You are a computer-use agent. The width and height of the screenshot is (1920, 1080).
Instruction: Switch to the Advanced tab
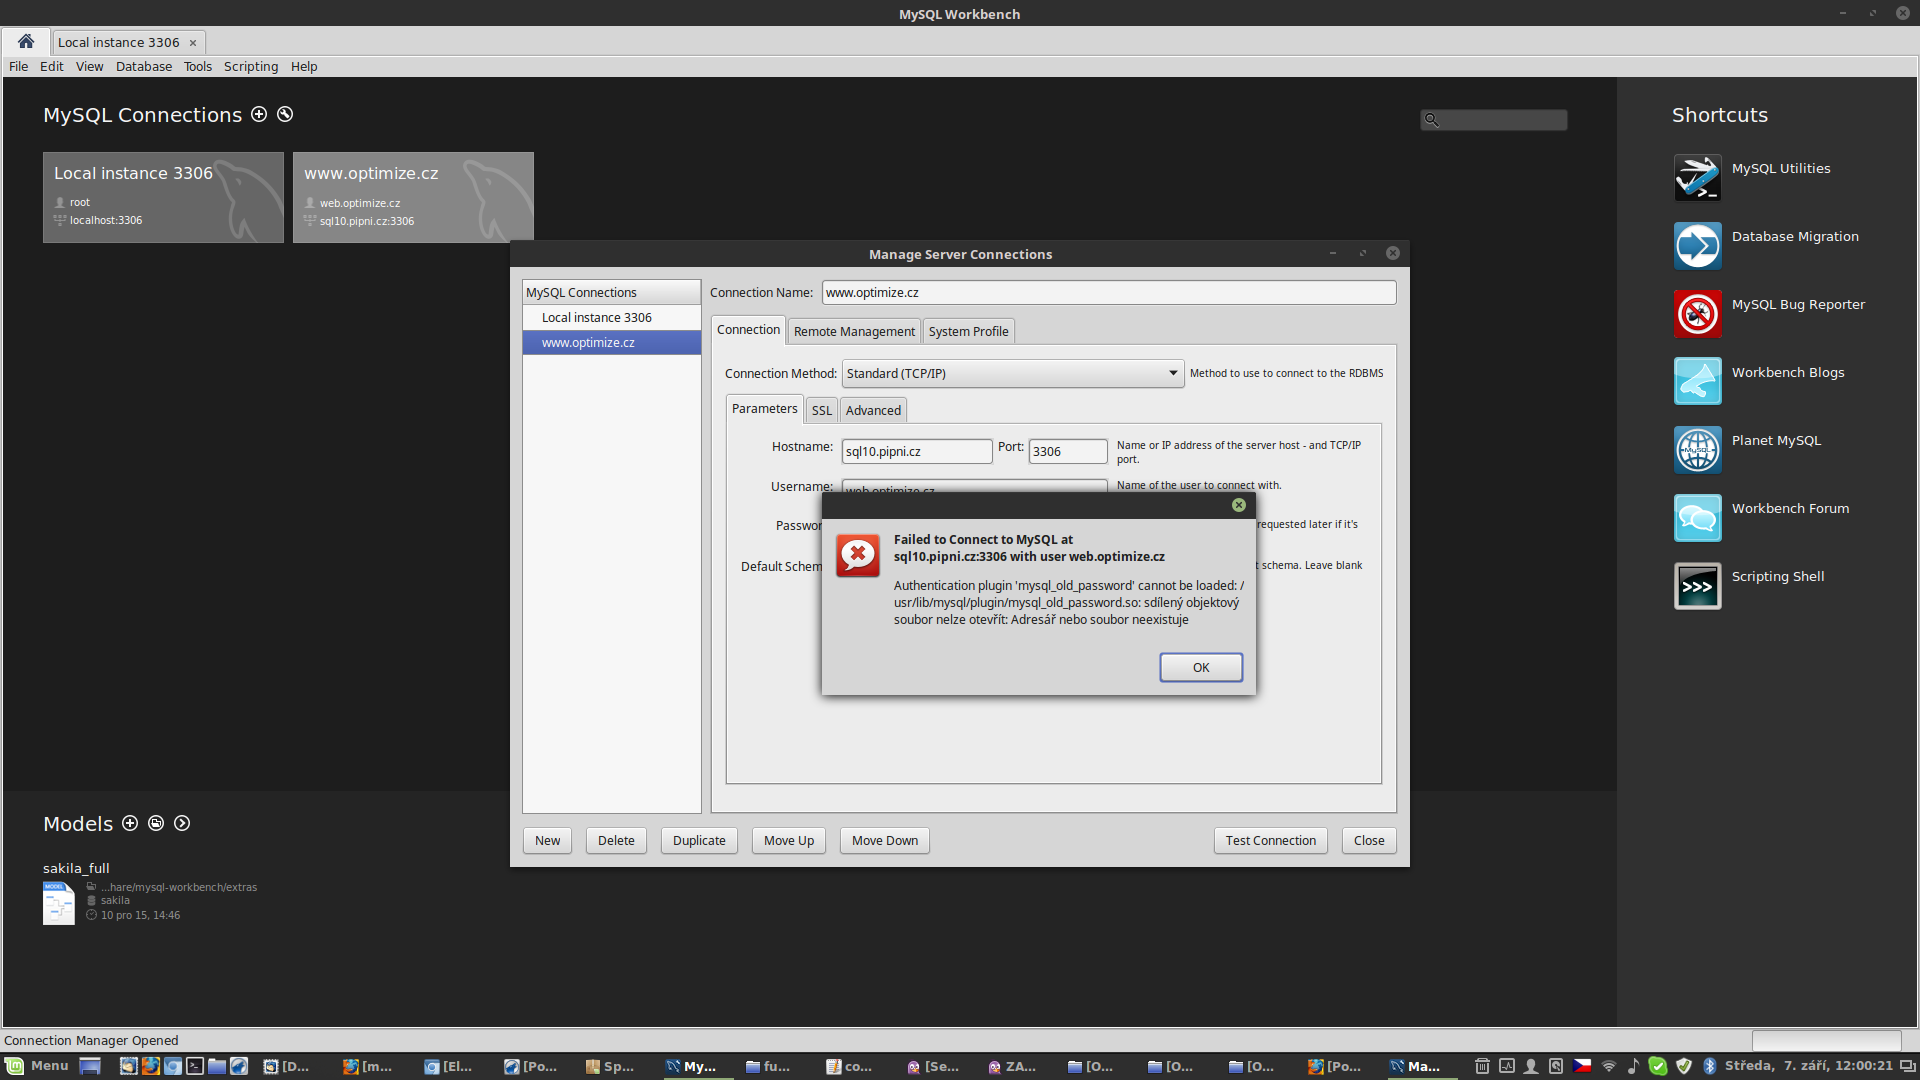[x=873, y=410]
